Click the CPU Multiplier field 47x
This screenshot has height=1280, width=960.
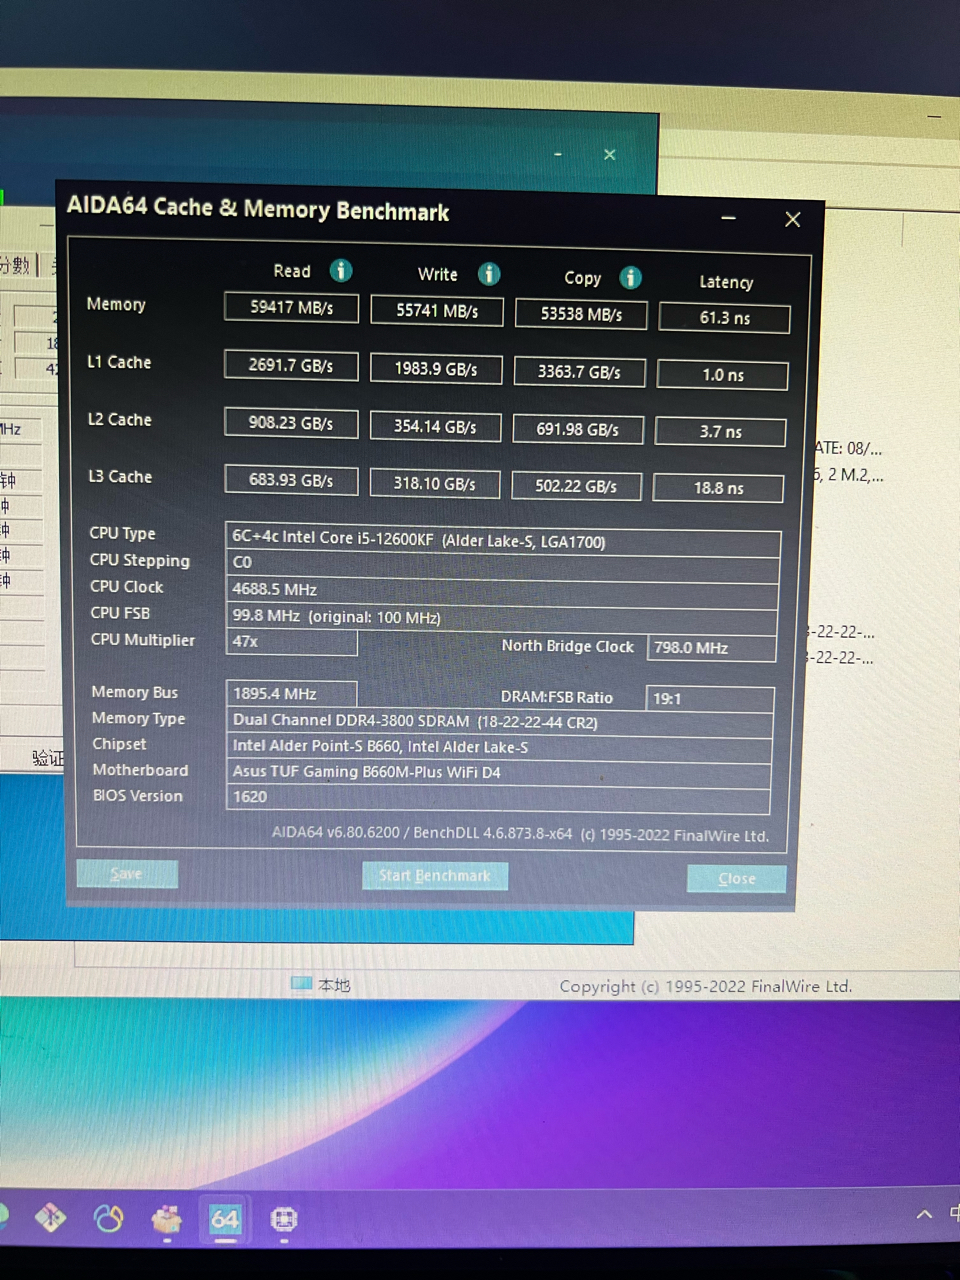click(x=291, y=642)
